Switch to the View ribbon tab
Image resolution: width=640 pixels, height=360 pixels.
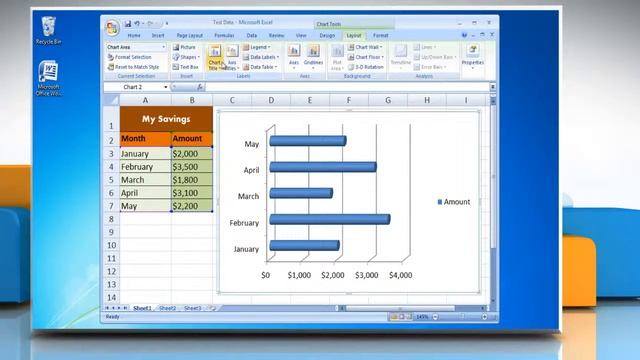[x=301, y=36]
